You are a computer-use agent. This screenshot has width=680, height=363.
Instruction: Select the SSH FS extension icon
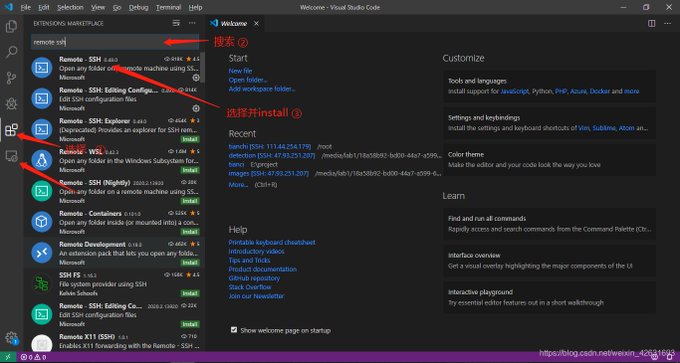[x=42, y=284]
